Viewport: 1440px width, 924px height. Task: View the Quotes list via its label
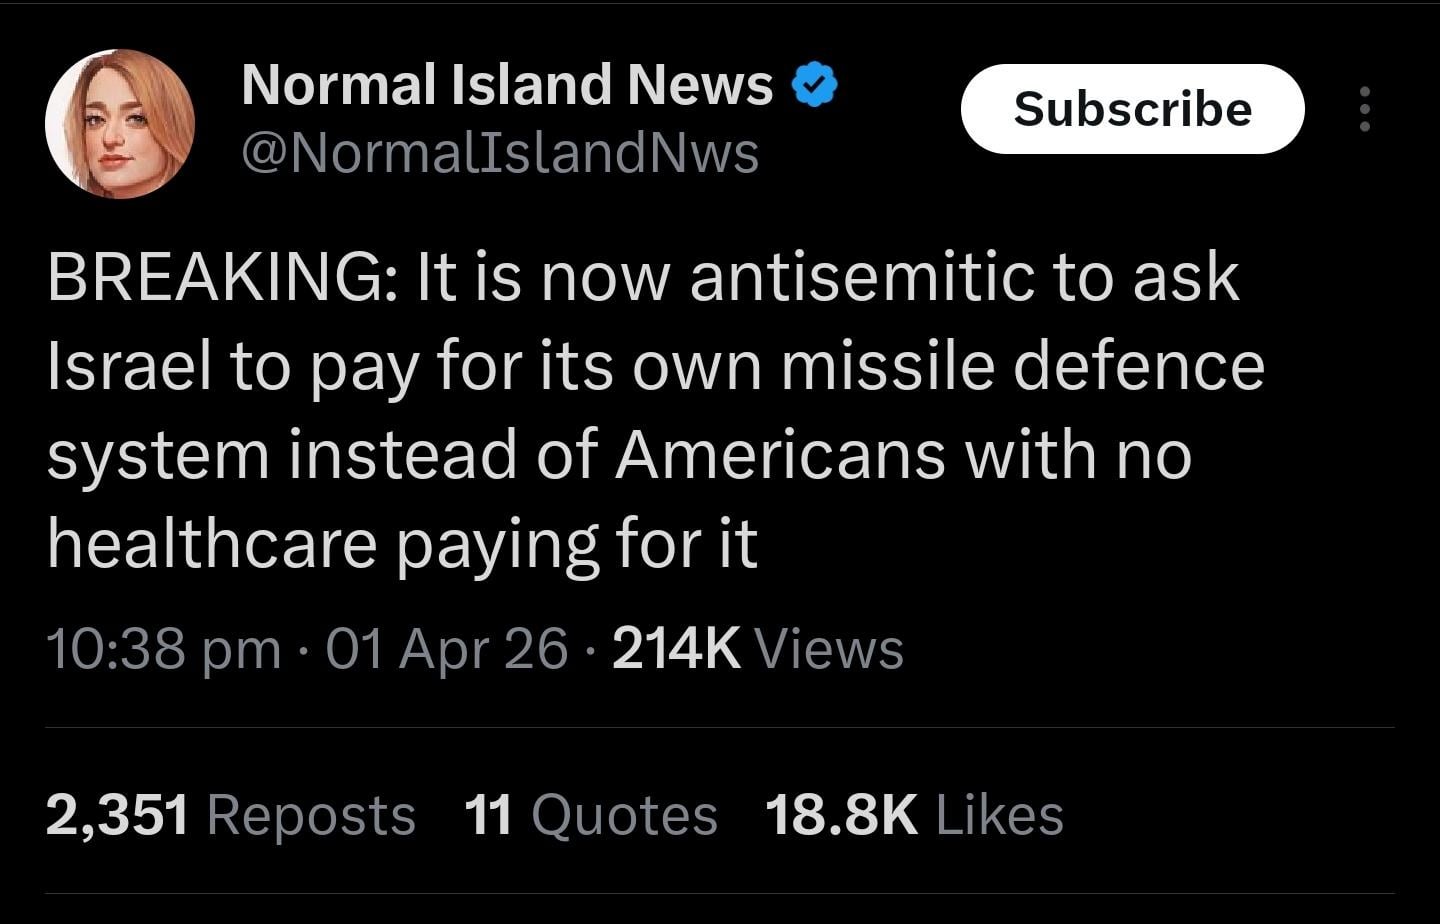624,814
